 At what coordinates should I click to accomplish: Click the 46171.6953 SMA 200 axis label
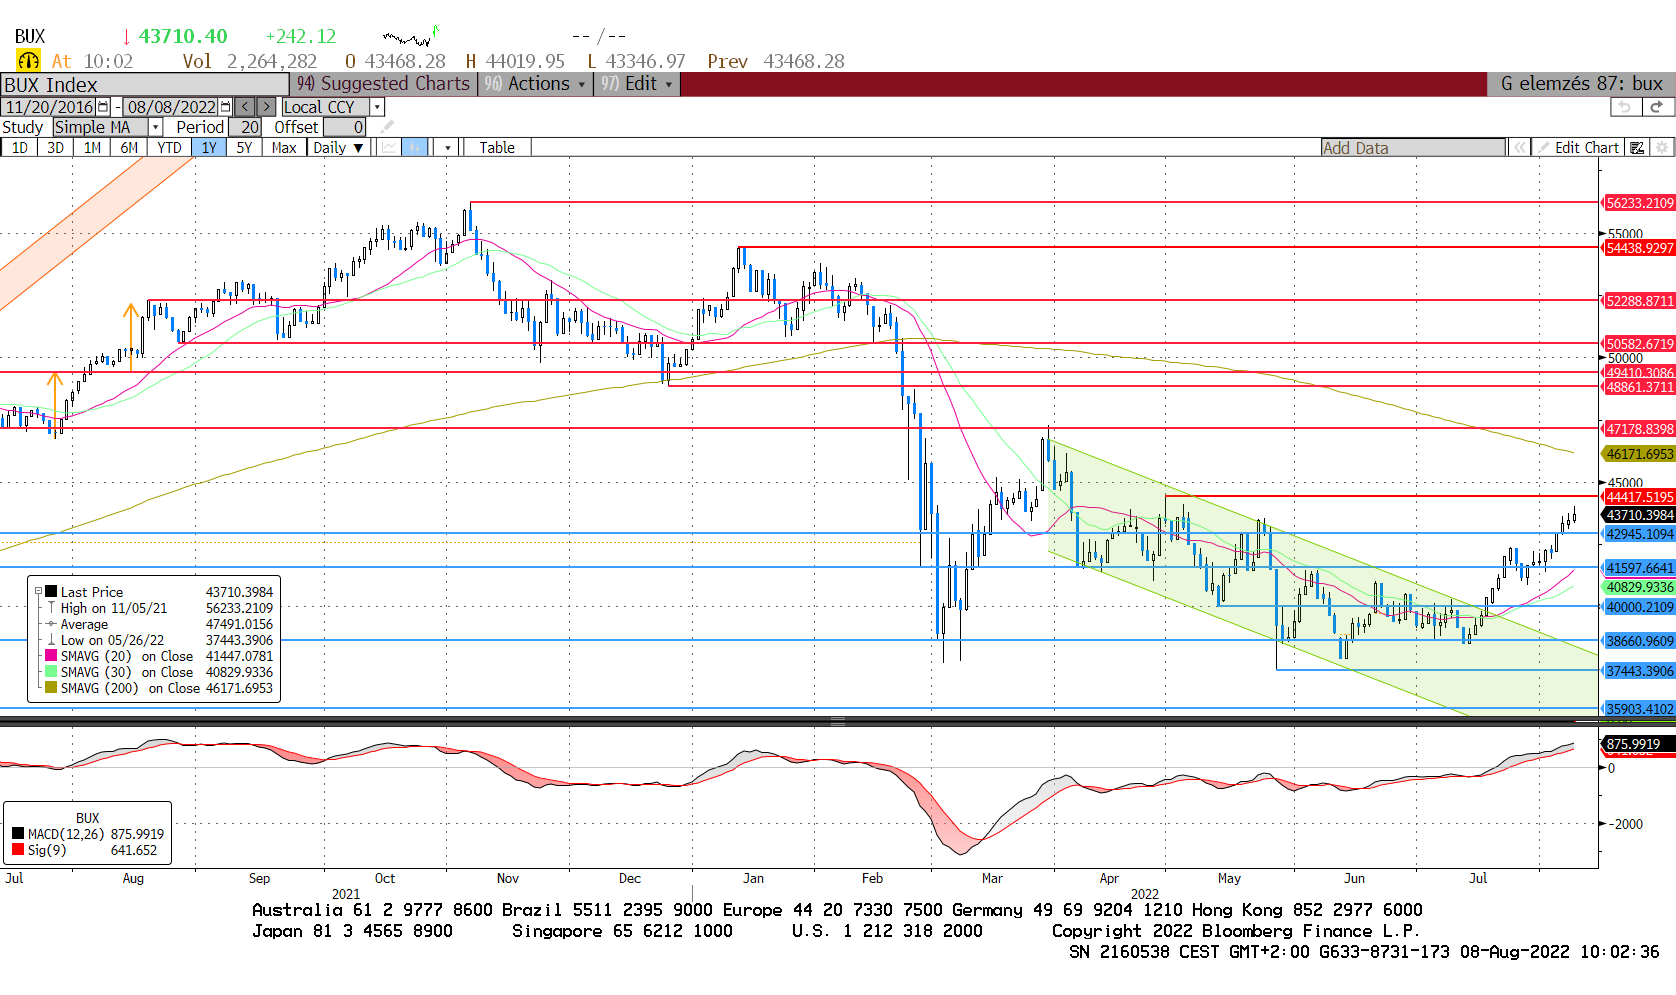tap(1639, 454)
